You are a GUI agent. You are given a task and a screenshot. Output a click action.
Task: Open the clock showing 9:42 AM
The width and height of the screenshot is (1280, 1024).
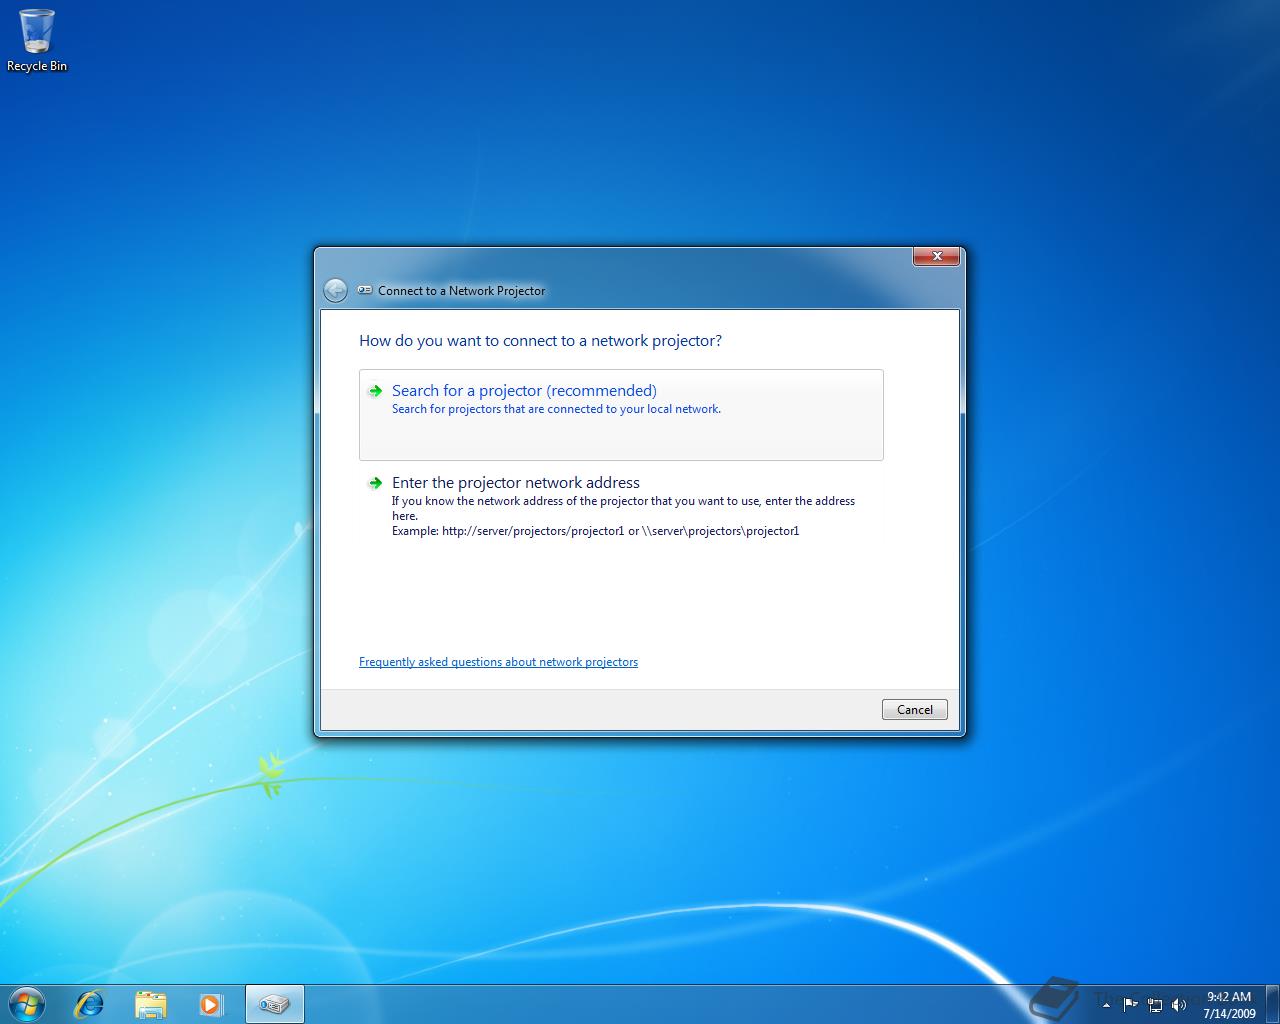(x=1229, y=1005)
